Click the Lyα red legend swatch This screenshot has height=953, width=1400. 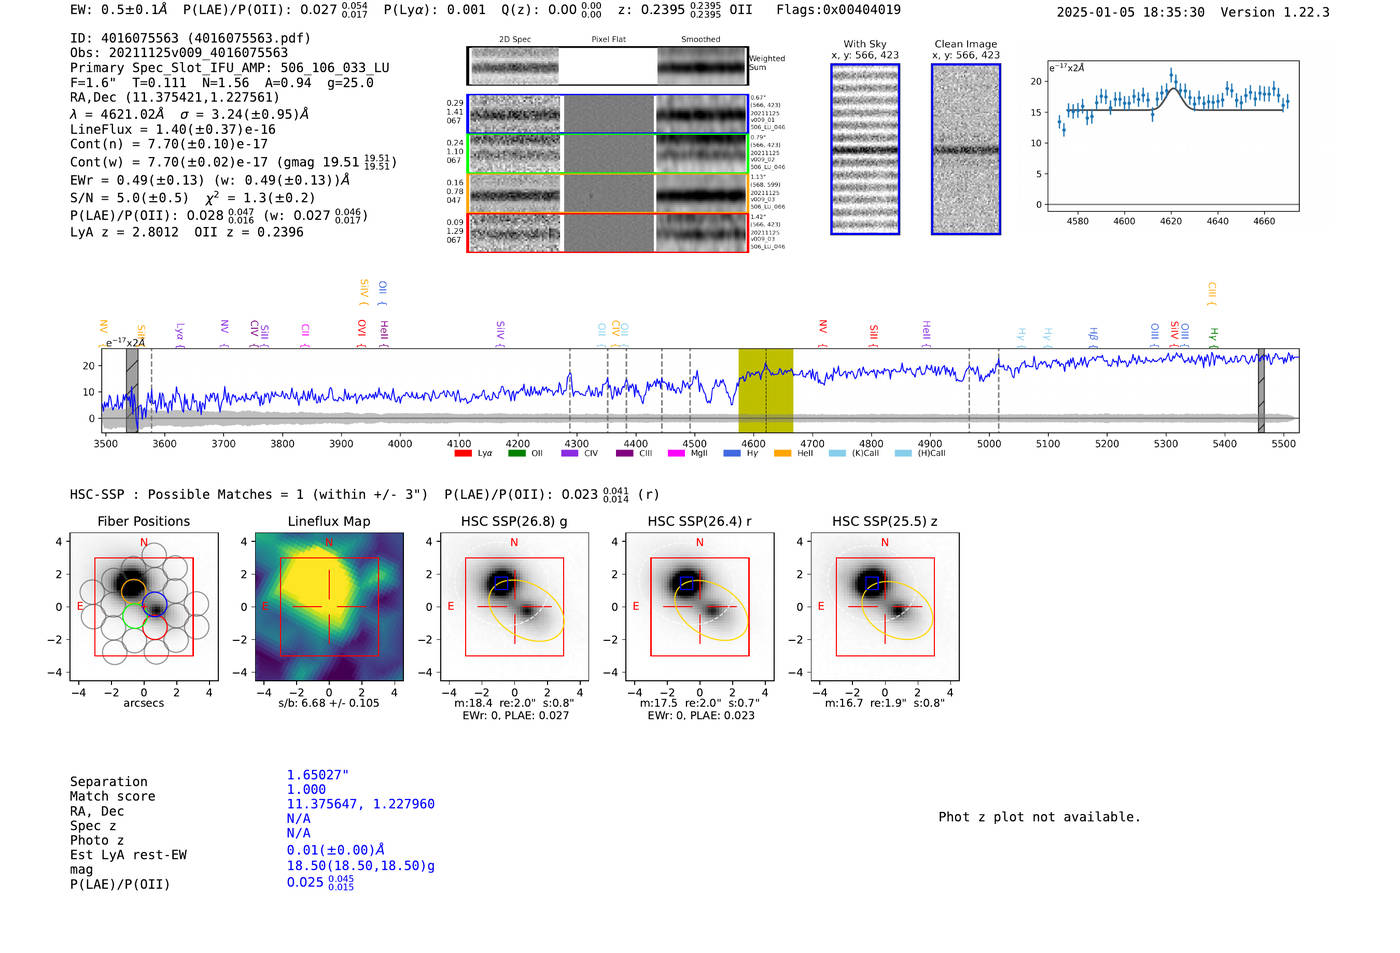coord(463,453)
